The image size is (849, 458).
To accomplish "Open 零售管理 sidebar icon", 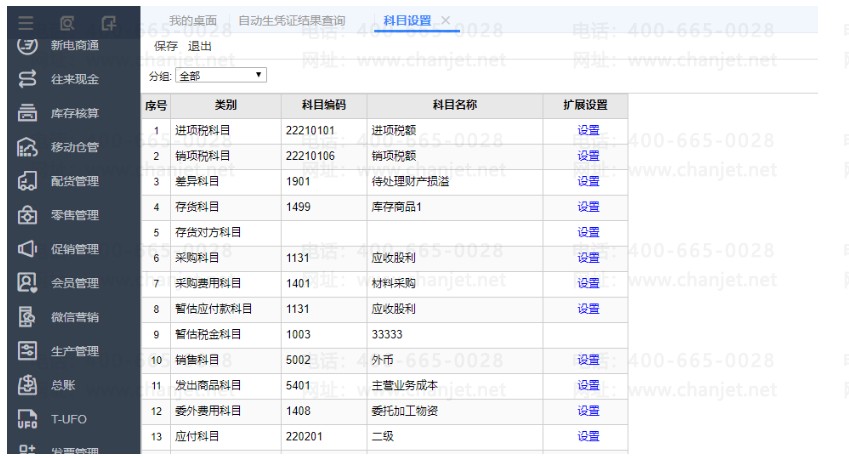I will tap(27, 215).
